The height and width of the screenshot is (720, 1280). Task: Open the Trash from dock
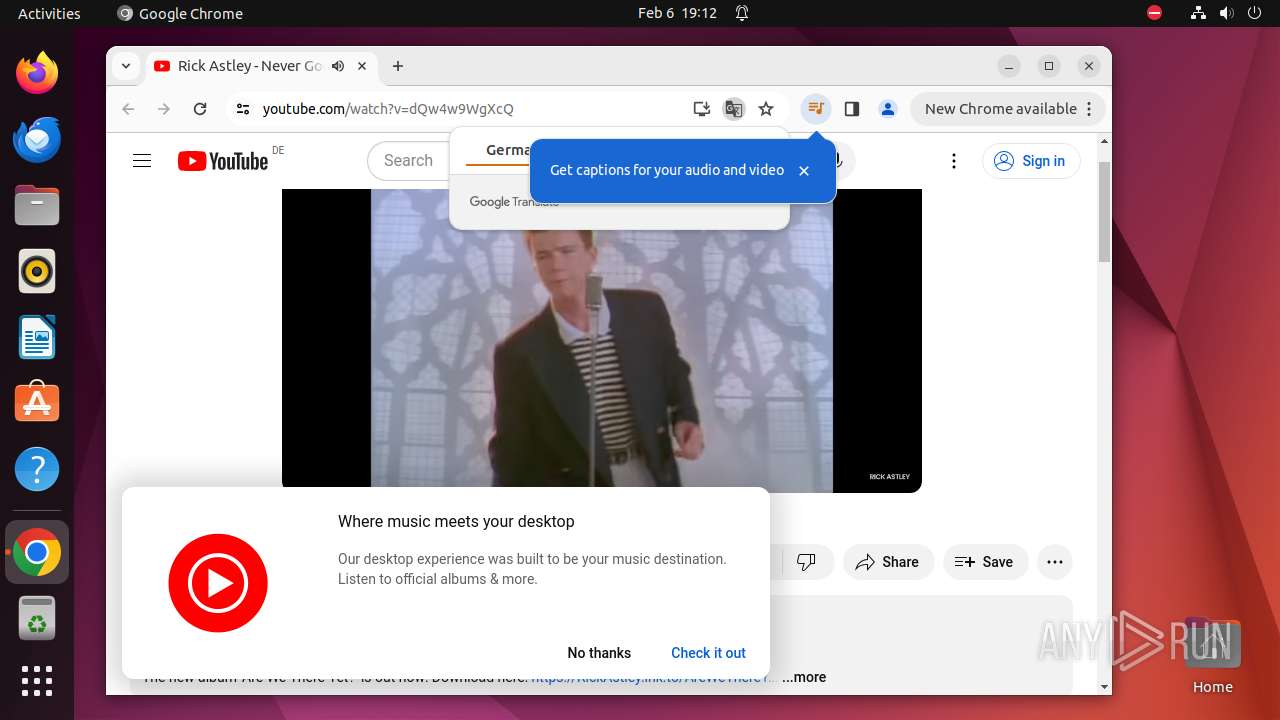37,618
